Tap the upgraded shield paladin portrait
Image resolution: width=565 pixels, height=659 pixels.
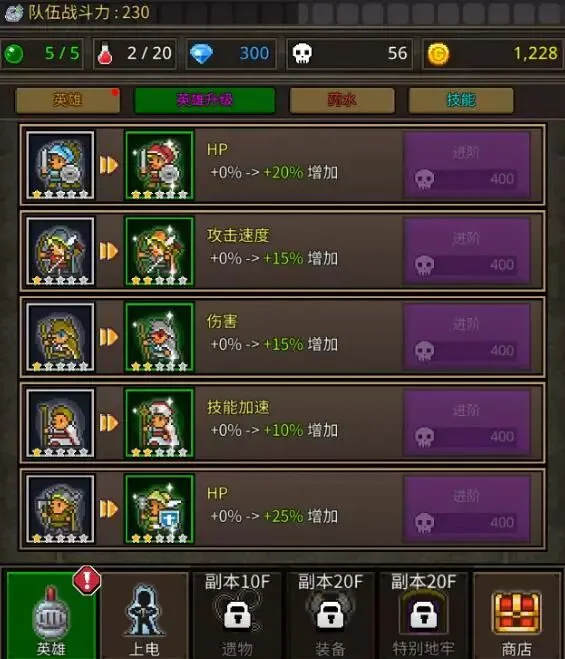(x=159, y=509)
